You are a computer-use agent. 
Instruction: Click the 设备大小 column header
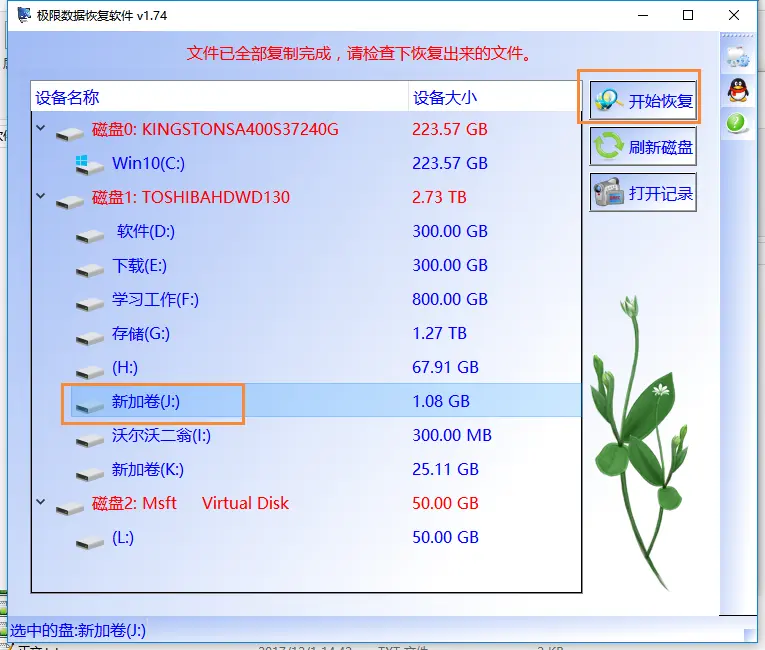tap(494, 97)
